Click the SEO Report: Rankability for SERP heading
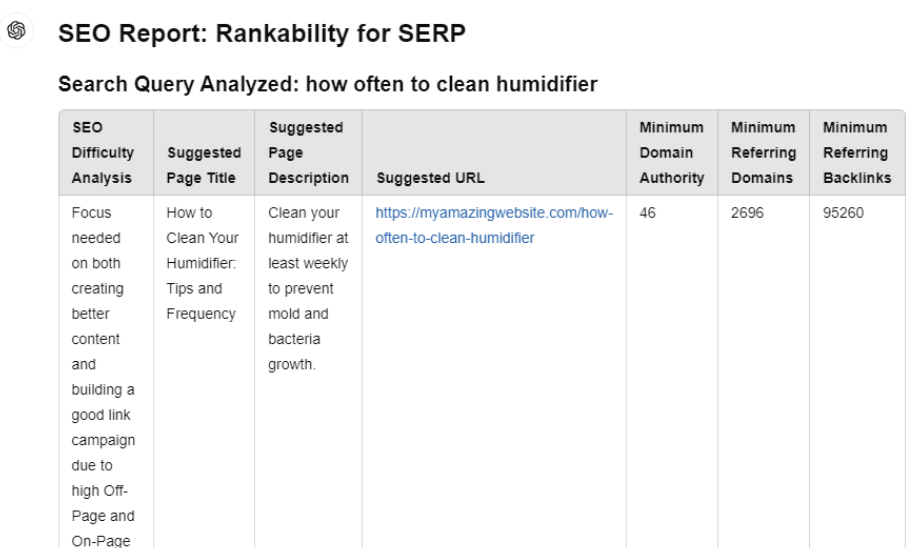920x548 pixels. (x=262, y=33)
